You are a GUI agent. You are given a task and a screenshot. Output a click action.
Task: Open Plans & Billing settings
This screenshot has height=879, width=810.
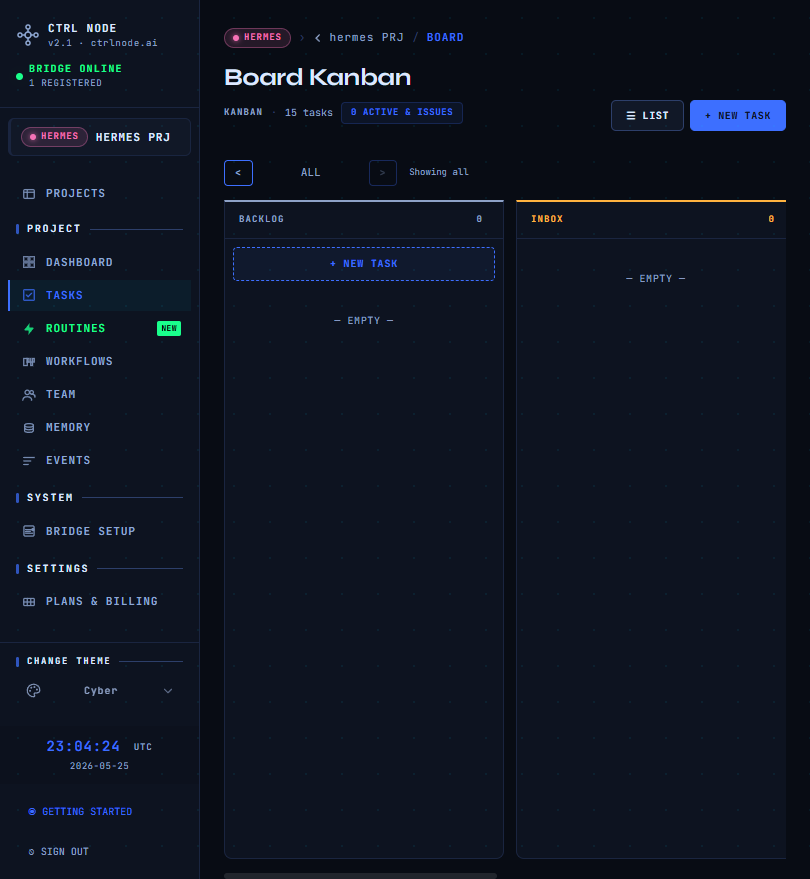pyautogui.click(x=101, y=602)
